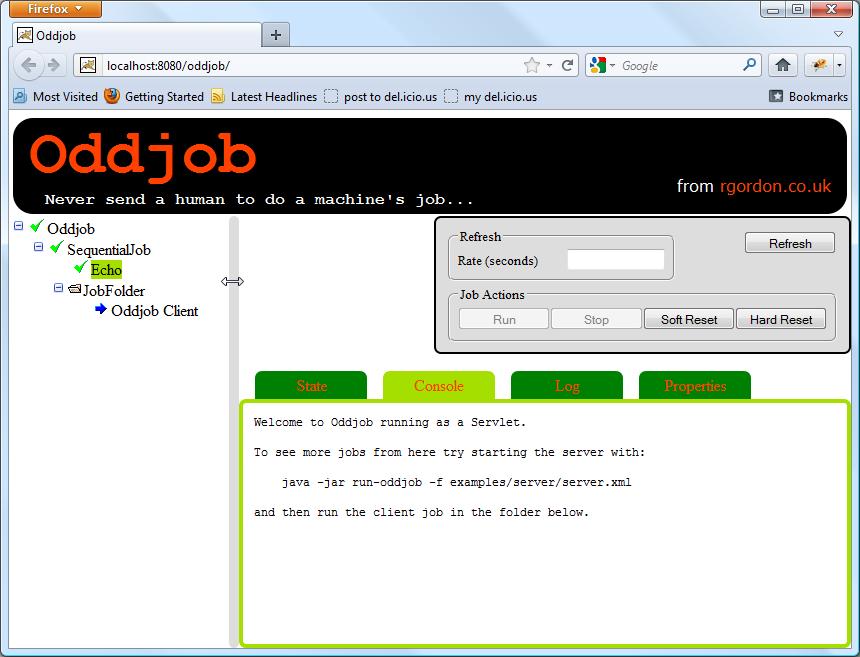
Task: Select the Oddjob root job
Action: click(71, 229)
